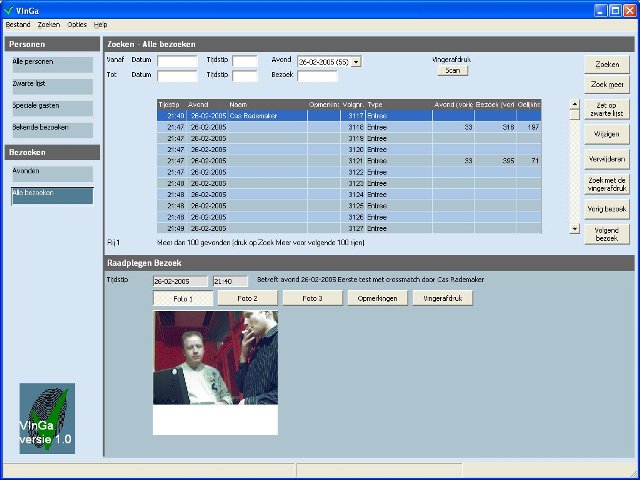Select the row with Volgnr 3127

(x=349, y=228)
